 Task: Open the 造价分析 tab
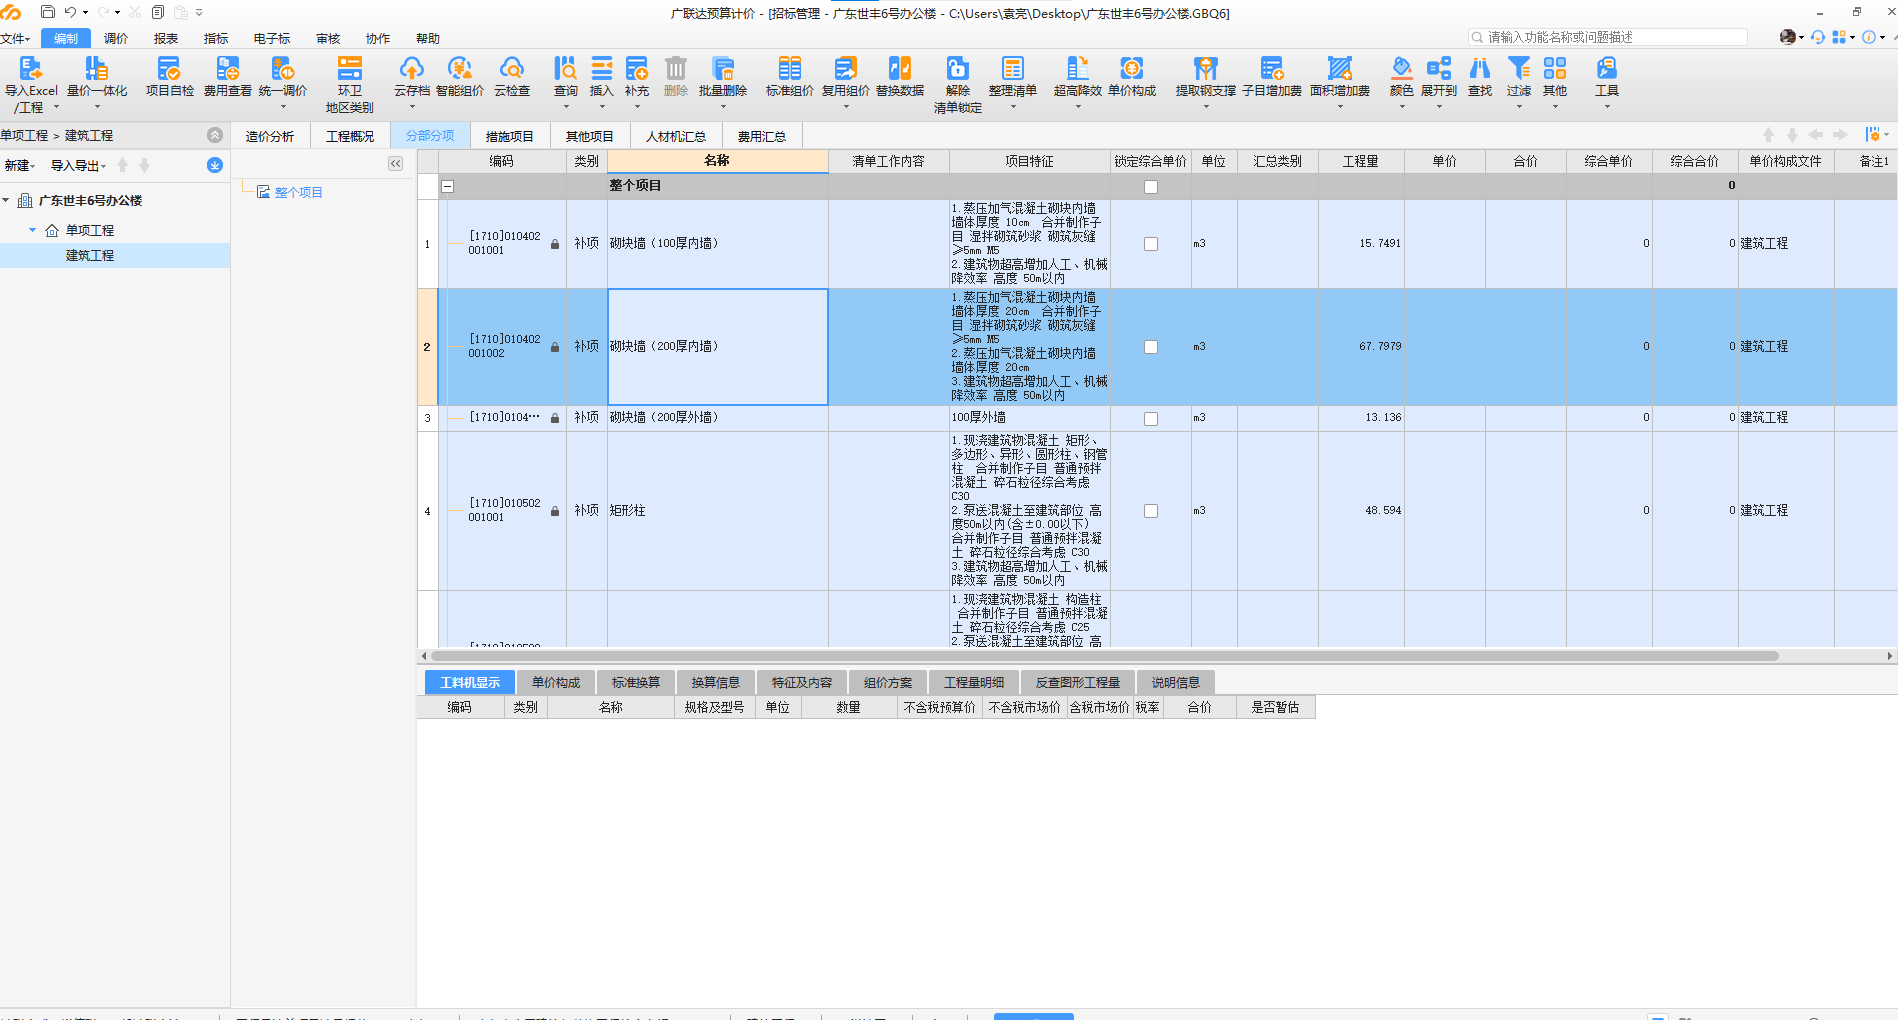coord(270,137)
